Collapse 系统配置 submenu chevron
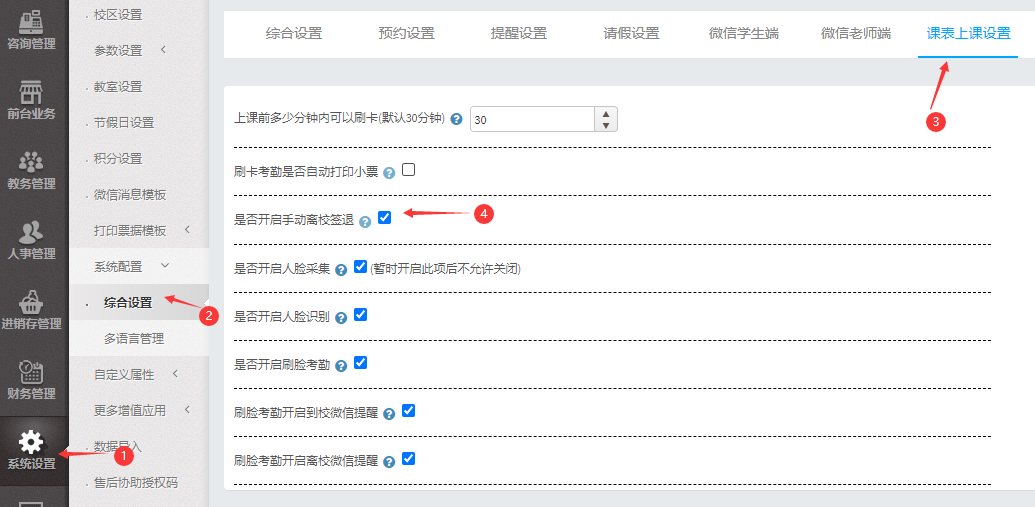The height and width of the screenshot is (507, 1035). pos(165,265)
